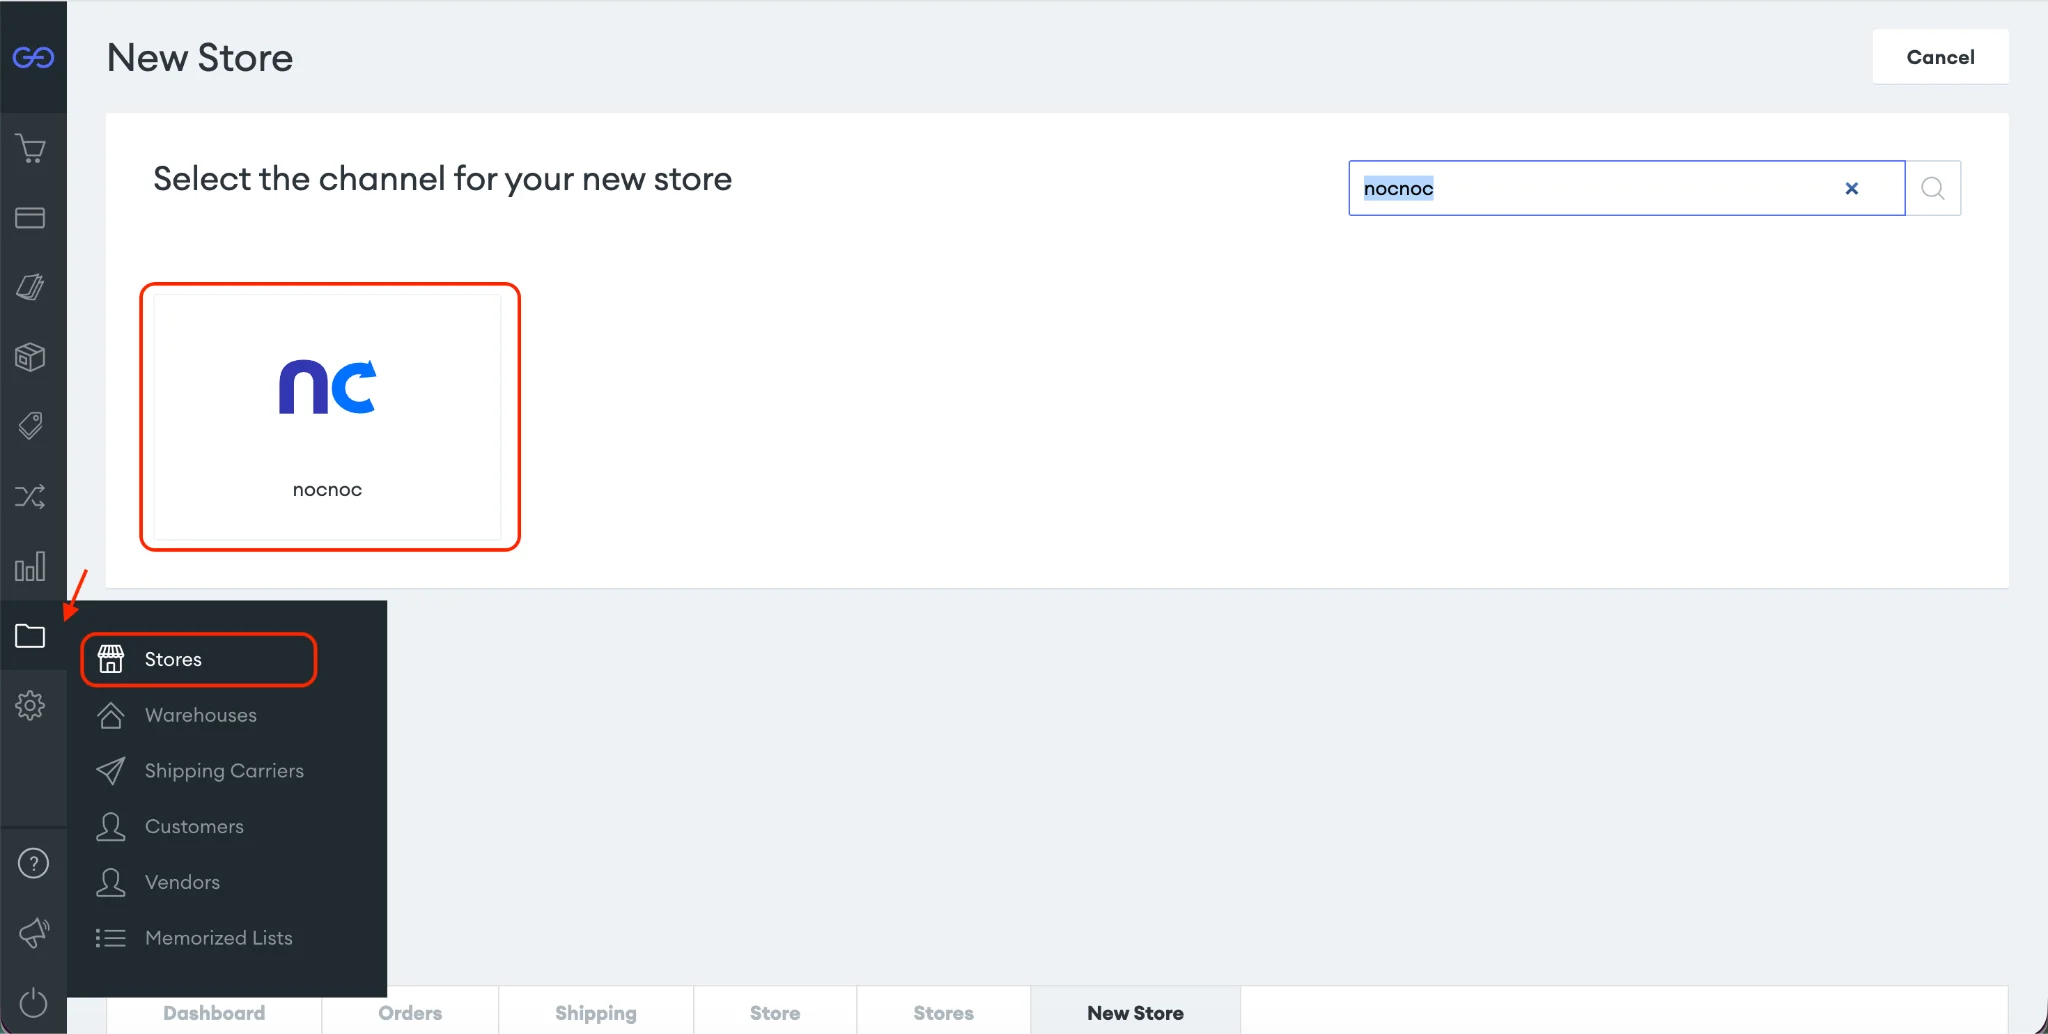Select the nocnoc channel card
The height and width of the screenshot is (1034, 2048).
[x=328, y=417]
